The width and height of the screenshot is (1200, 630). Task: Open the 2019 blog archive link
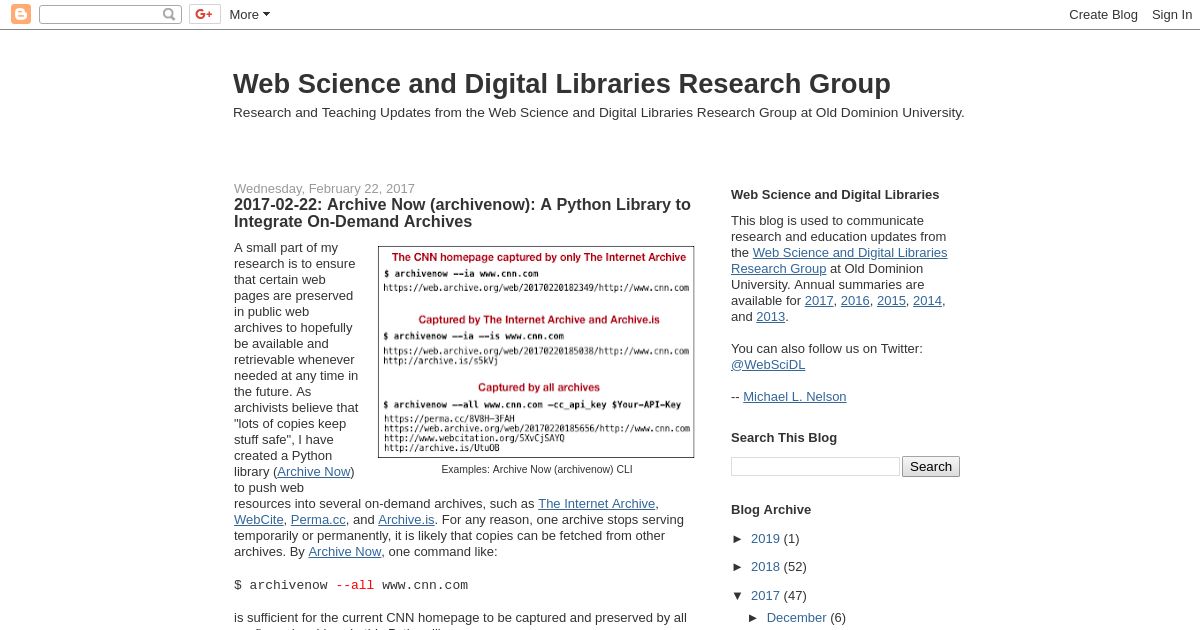tap(765, 539)
